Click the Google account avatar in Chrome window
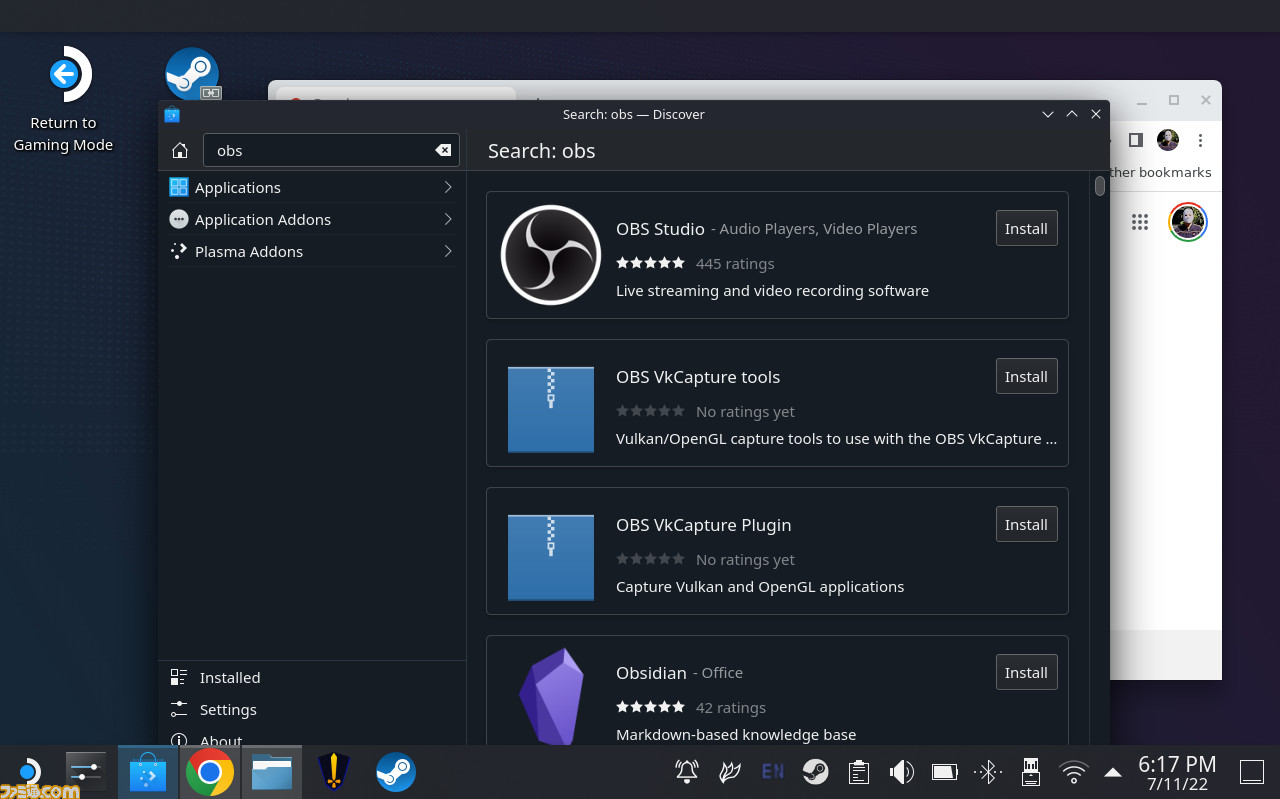1280x799 pixels. [1188, 222]
